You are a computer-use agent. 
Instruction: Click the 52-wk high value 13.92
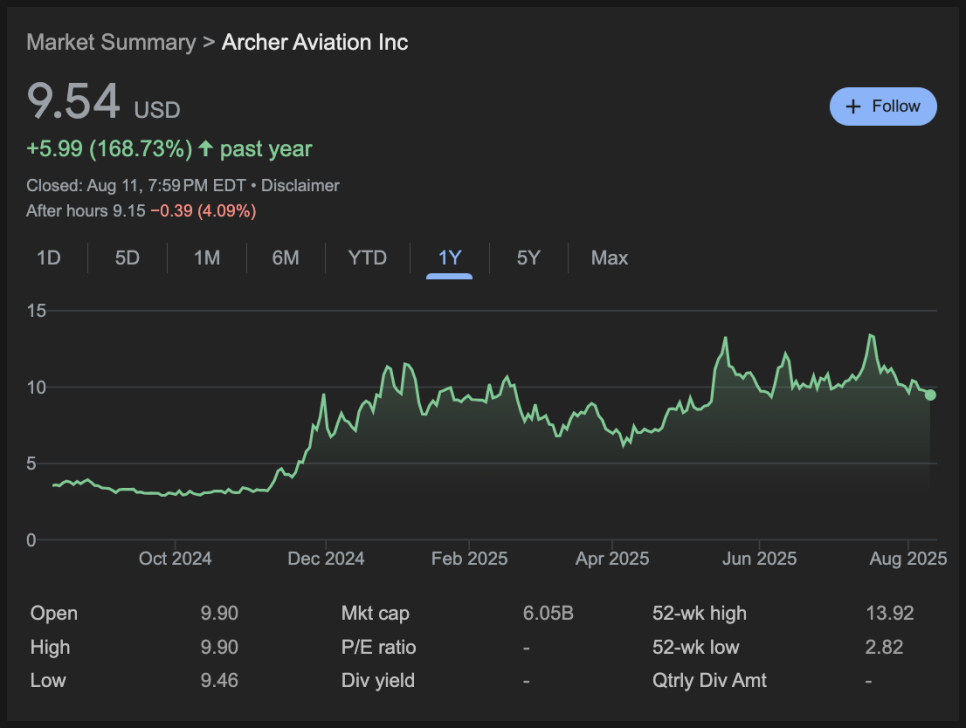890,613
